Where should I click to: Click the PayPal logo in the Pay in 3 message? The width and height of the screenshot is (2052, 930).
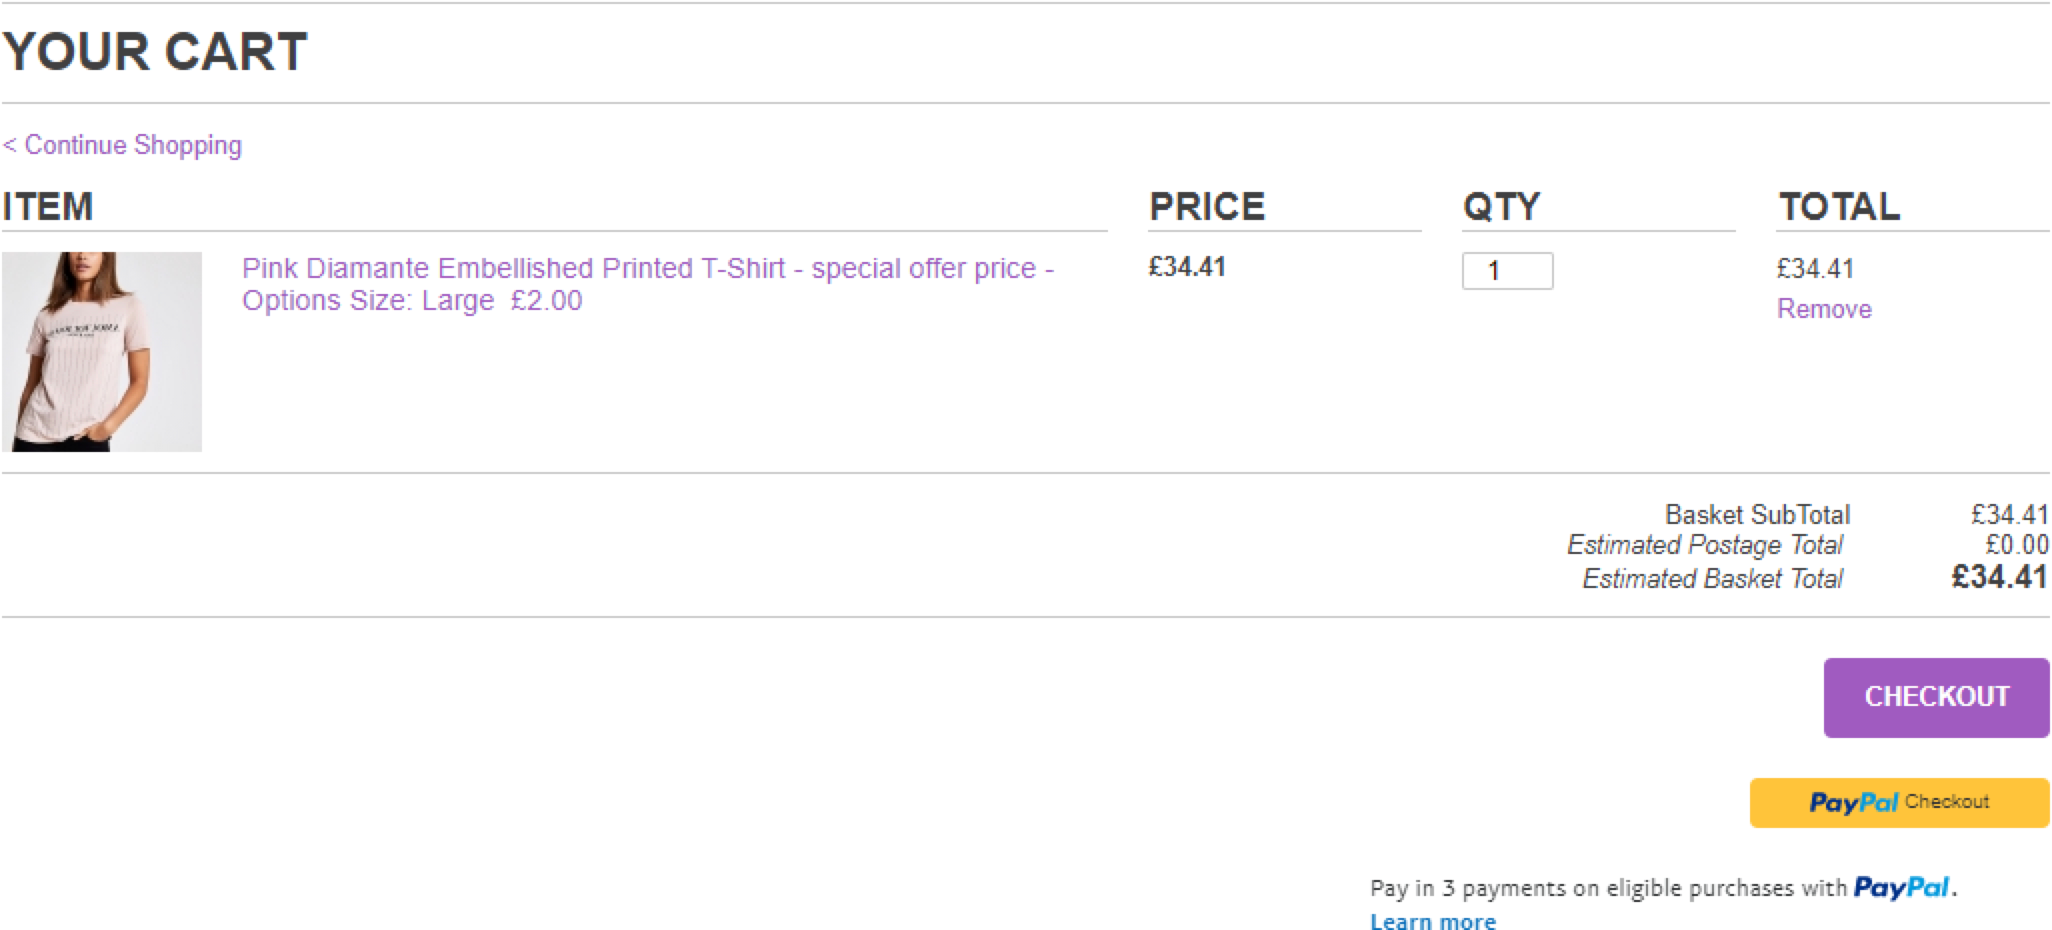pos(1901,887)
